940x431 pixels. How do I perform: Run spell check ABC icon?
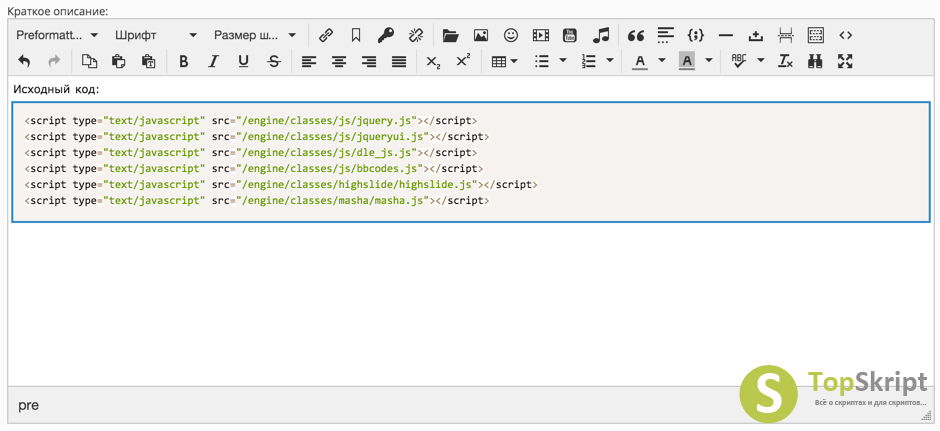pos(739,61)
